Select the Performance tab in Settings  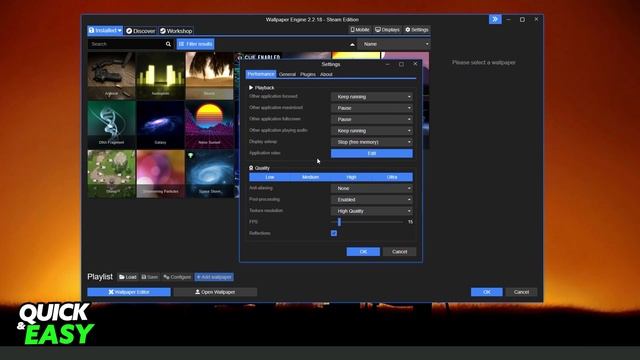coord(261,74)
